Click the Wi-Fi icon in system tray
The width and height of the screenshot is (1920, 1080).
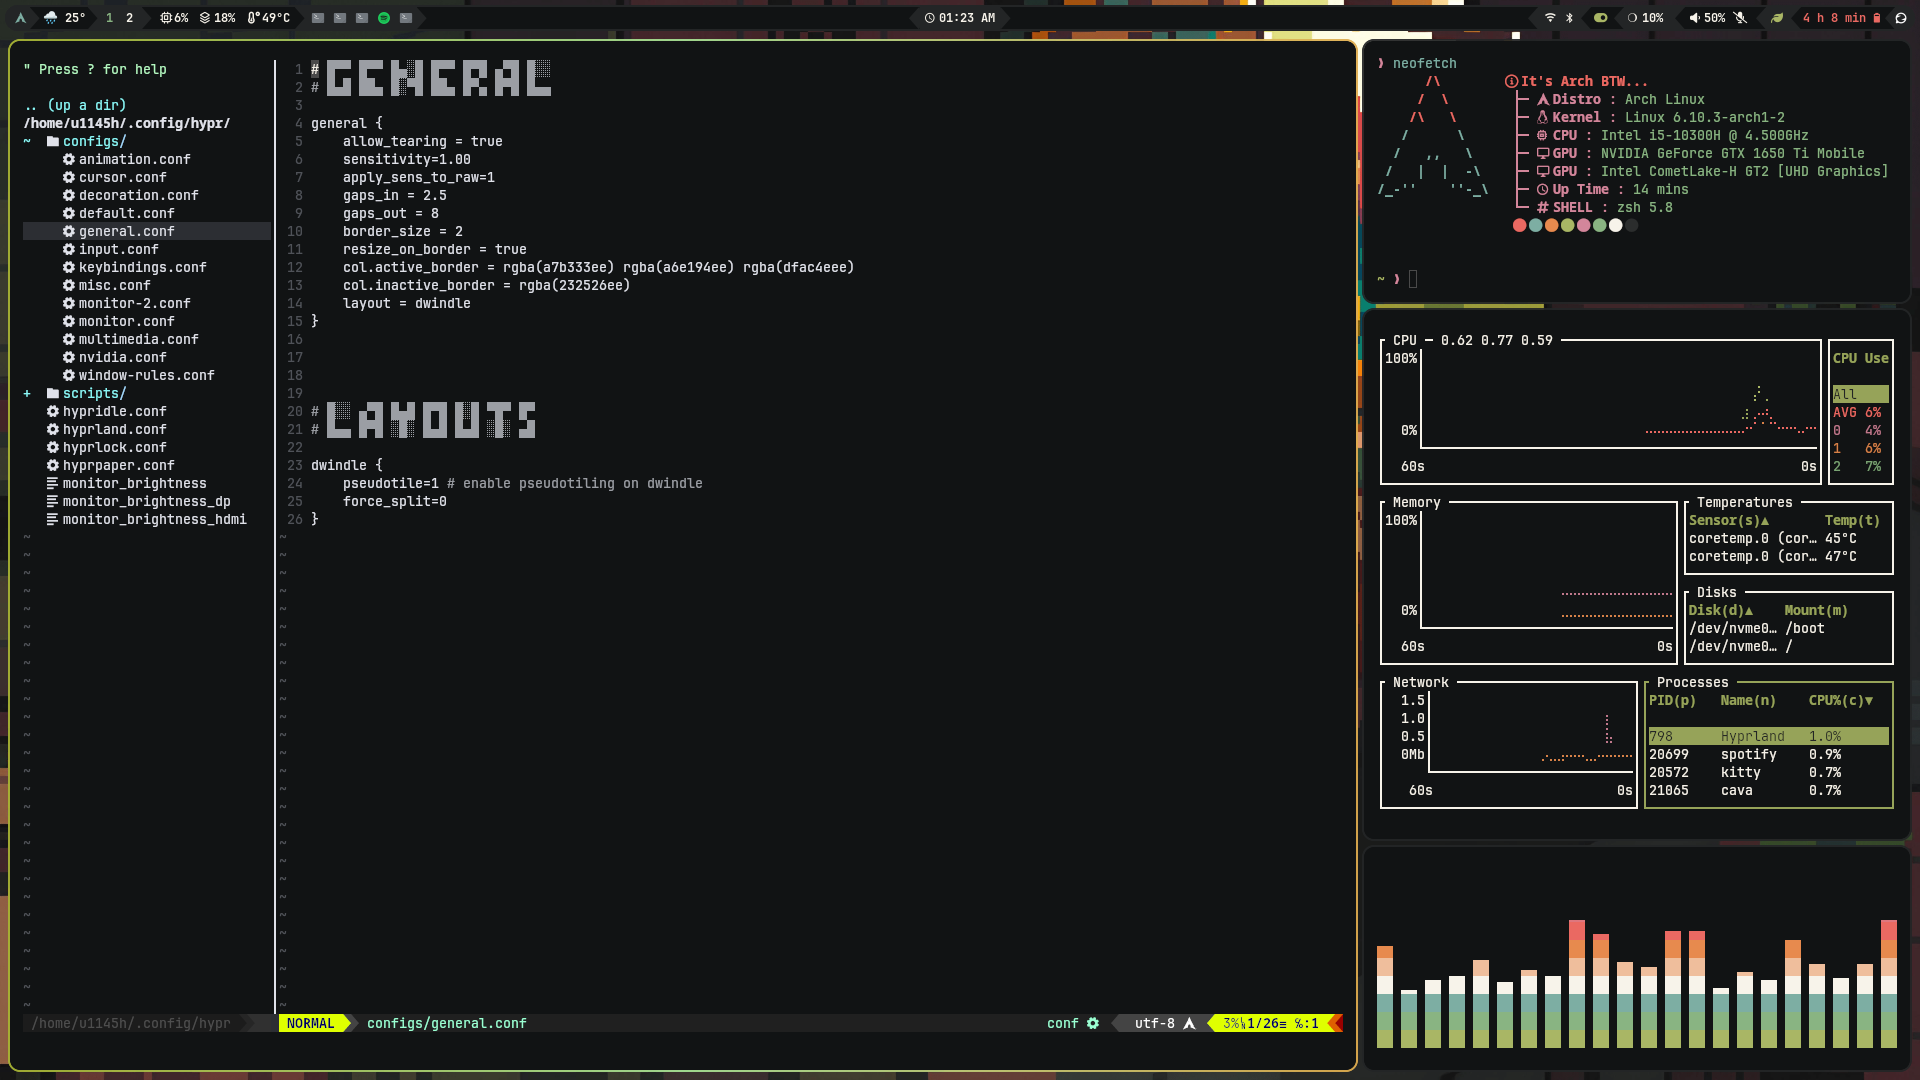1551,17
